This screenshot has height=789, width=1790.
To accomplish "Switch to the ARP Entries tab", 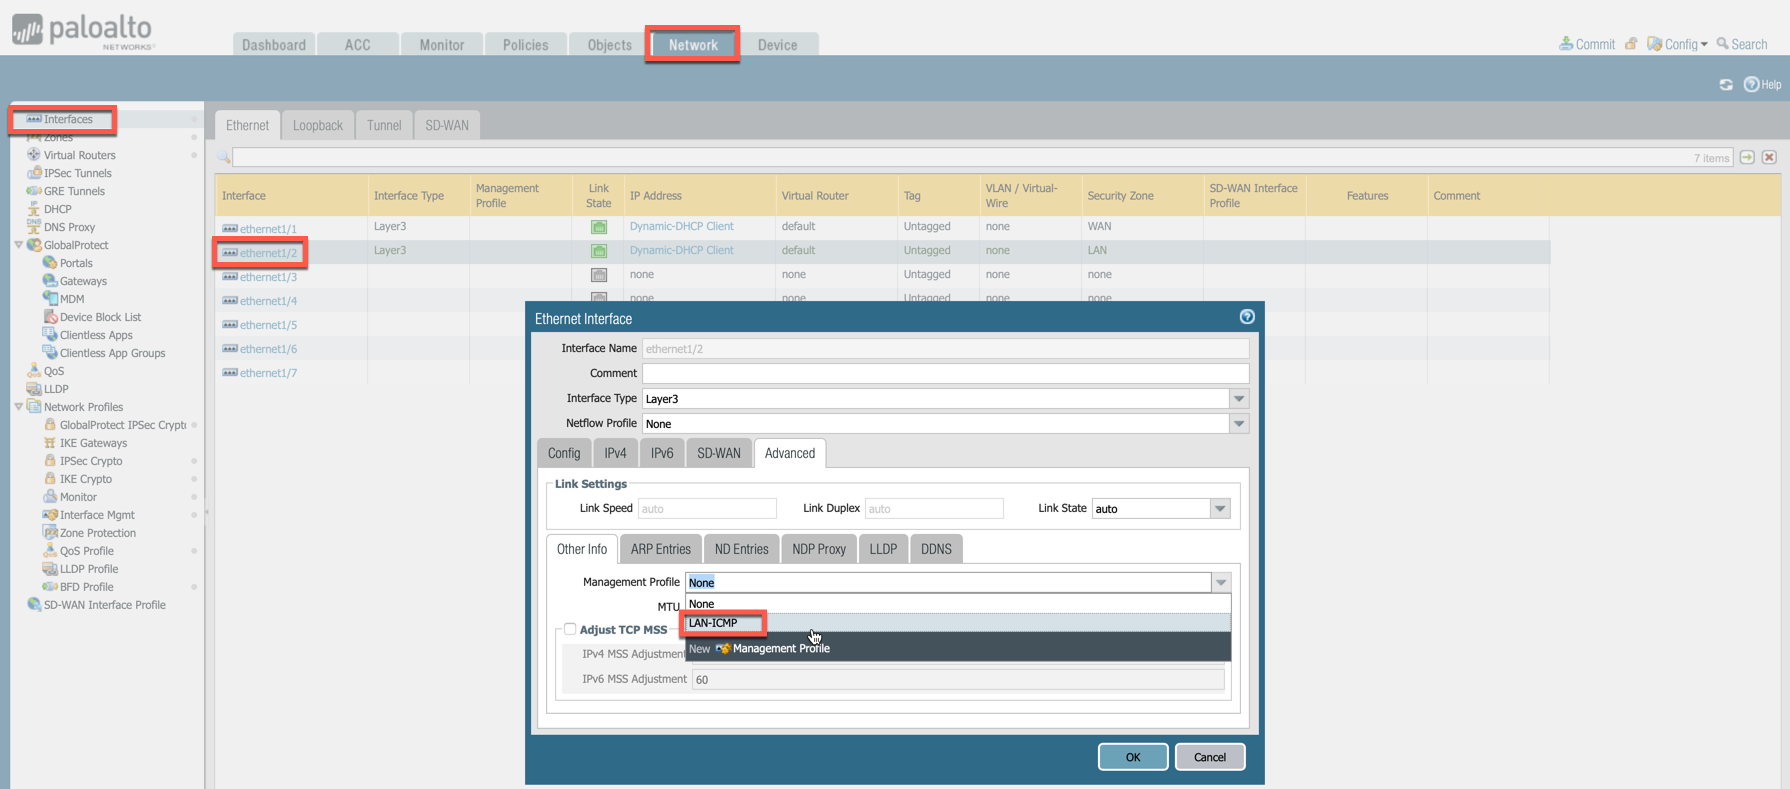I will click(x=660, y=549).
